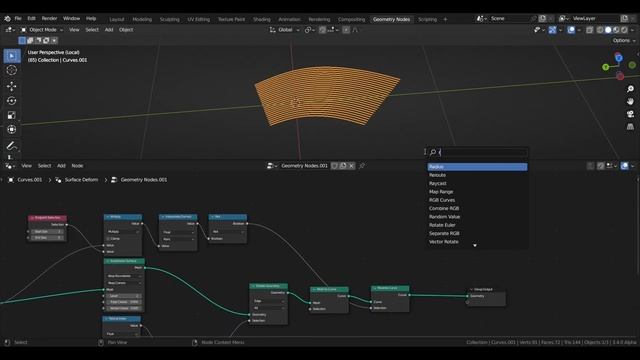Pin the node tree with pin icon
Screen dimensions: 640x360
362,166
